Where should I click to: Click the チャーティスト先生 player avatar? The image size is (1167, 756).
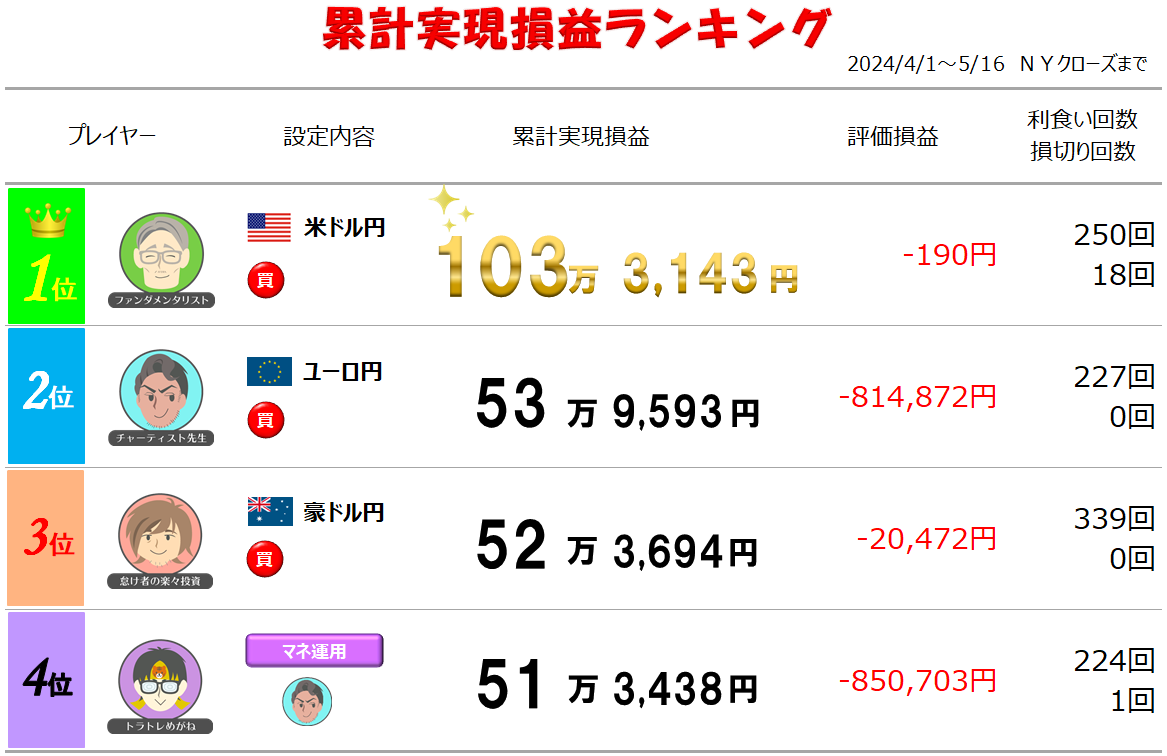point(161,391)
